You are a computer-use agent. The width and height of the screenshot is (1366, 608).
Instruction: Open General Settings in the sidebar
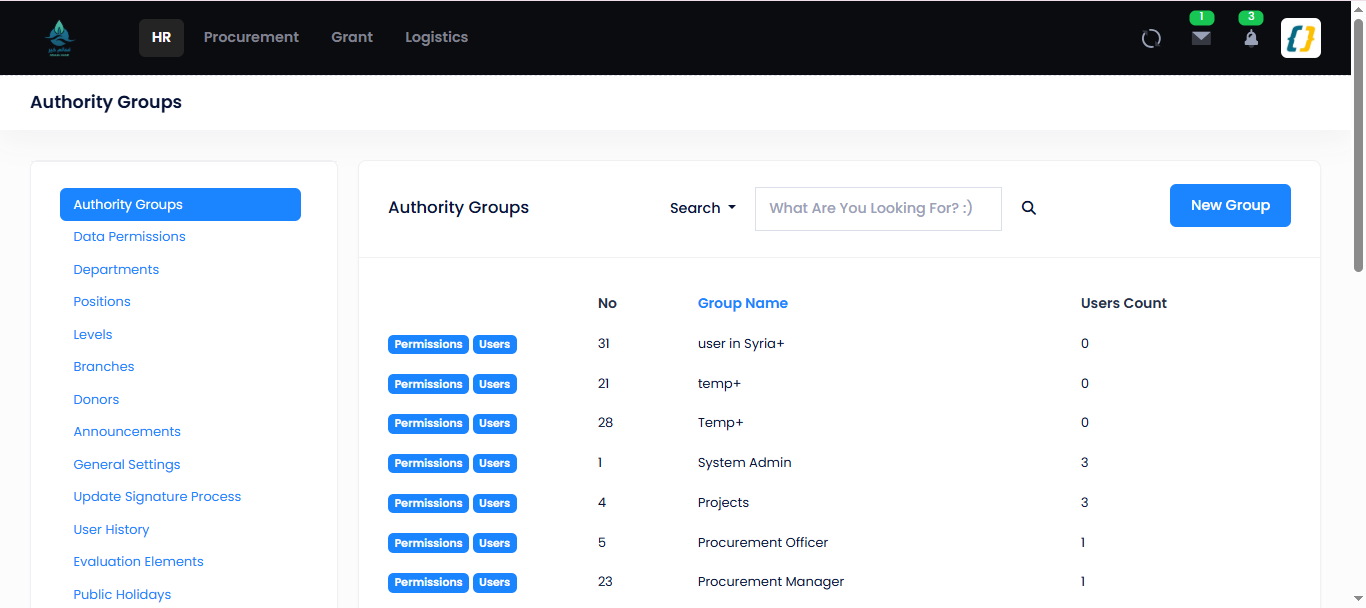(x=127, y=465)
